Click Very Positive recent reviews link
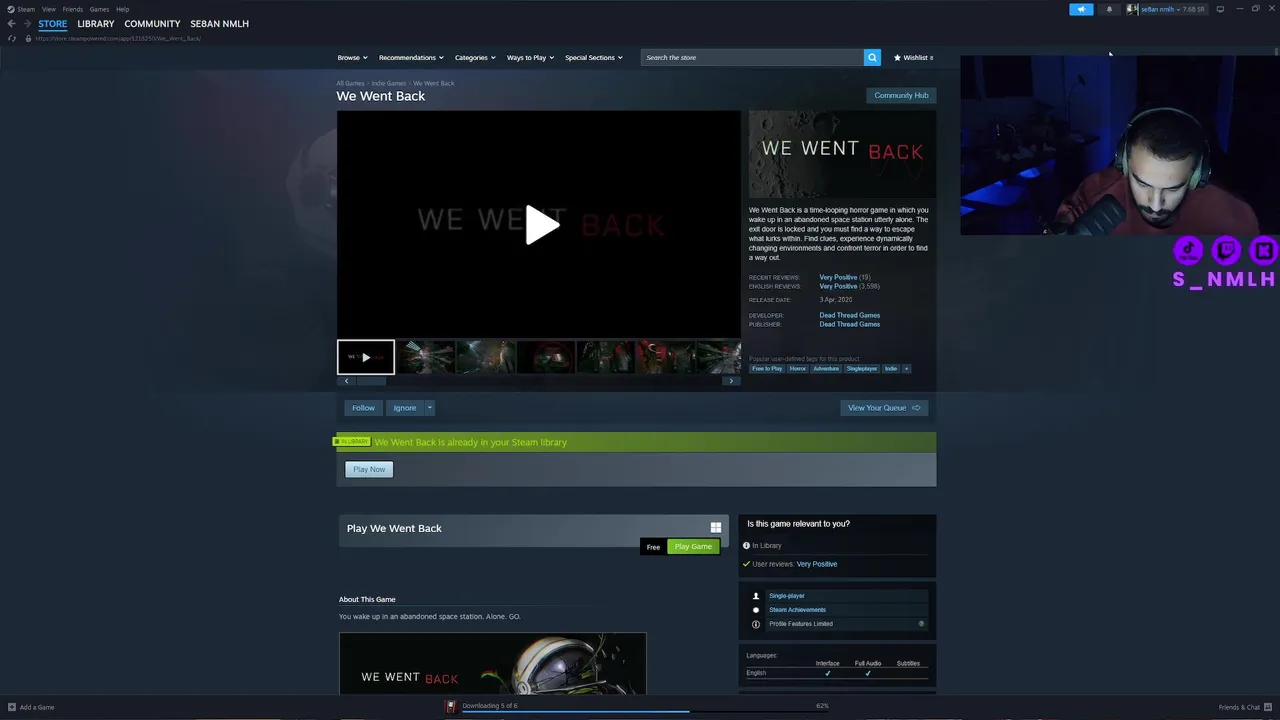 coord(838,277)
